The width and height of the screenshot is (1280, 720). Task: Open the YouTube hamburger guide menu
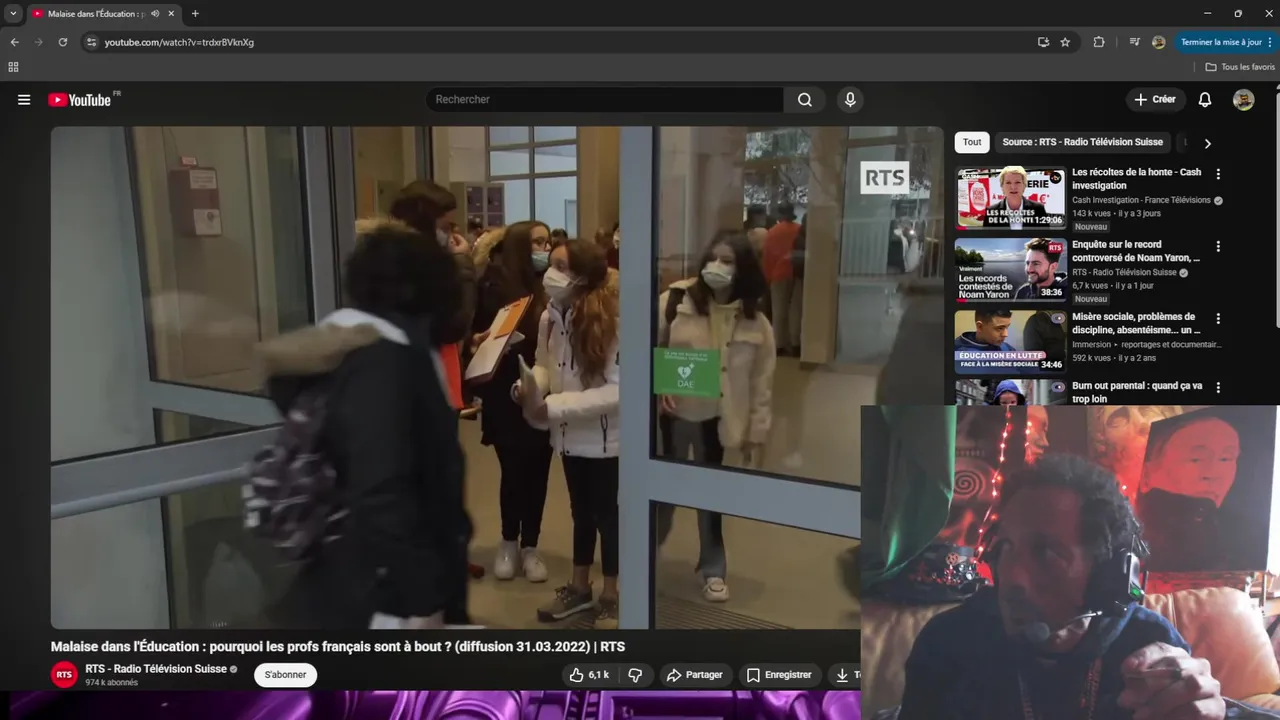tap(24, 100)
